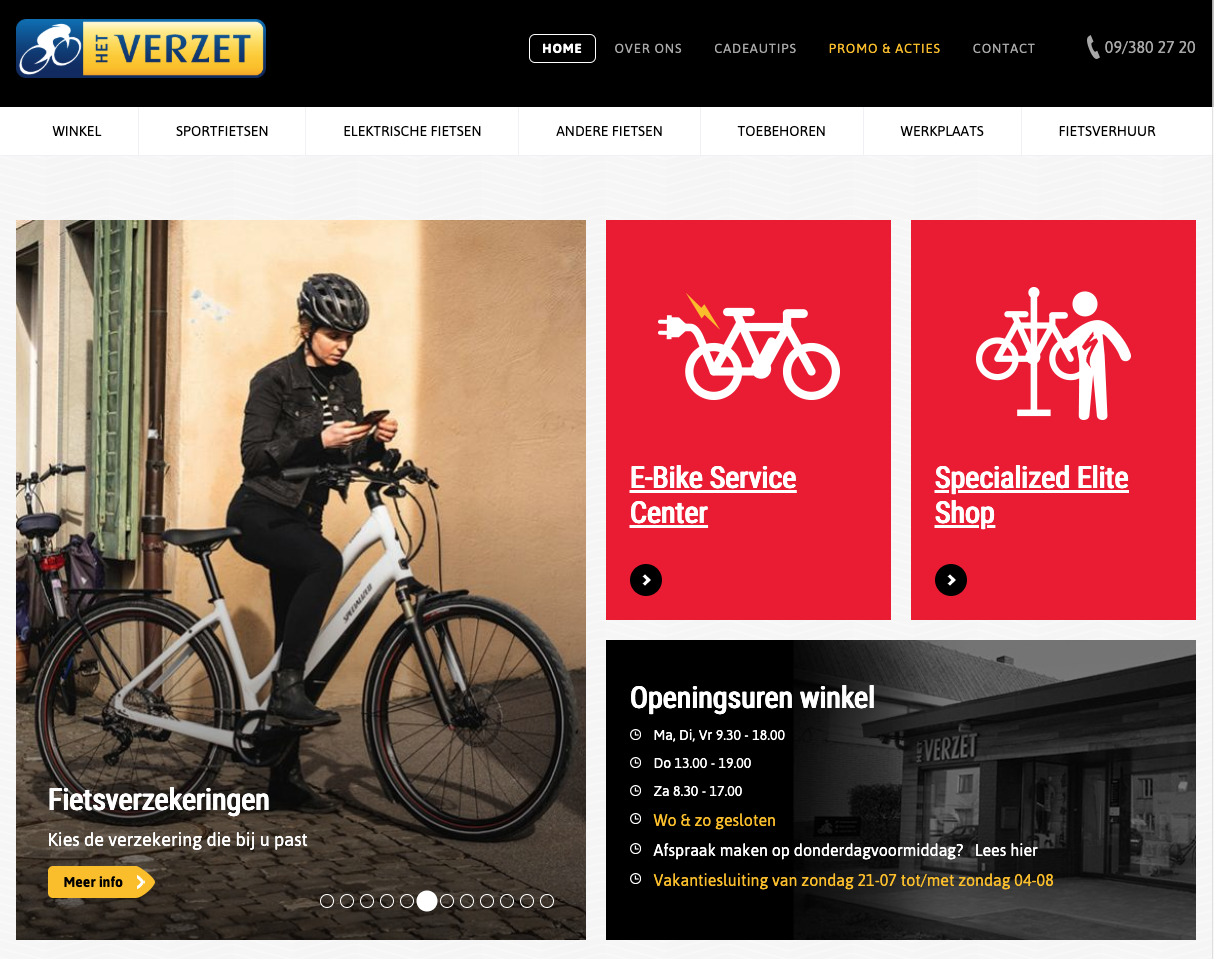Click clock icon next to Vakantiesluiting notice
The height and width of the screenshot is (959, 1214).
point(635,879)
